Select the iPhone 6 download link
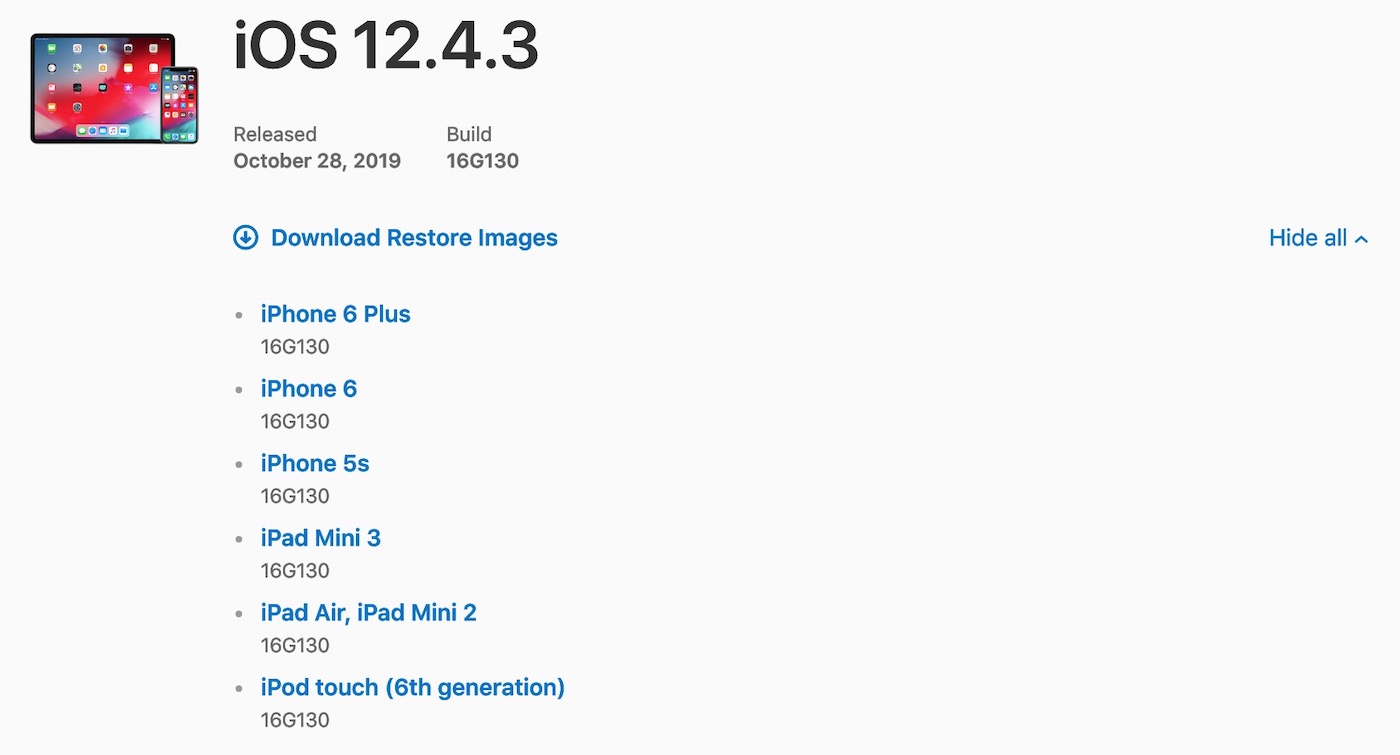 point(309,388)
